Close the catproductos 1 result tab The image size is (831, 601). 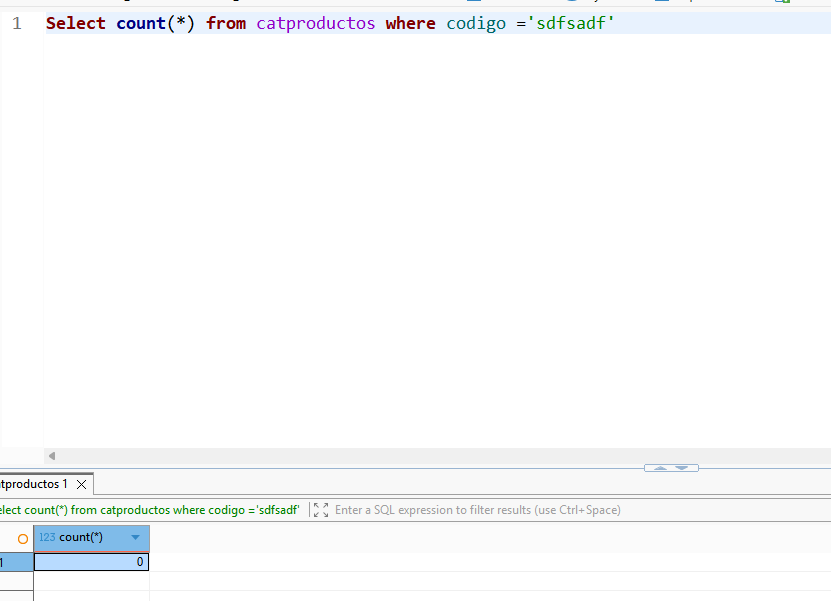[x=81, y=484]
